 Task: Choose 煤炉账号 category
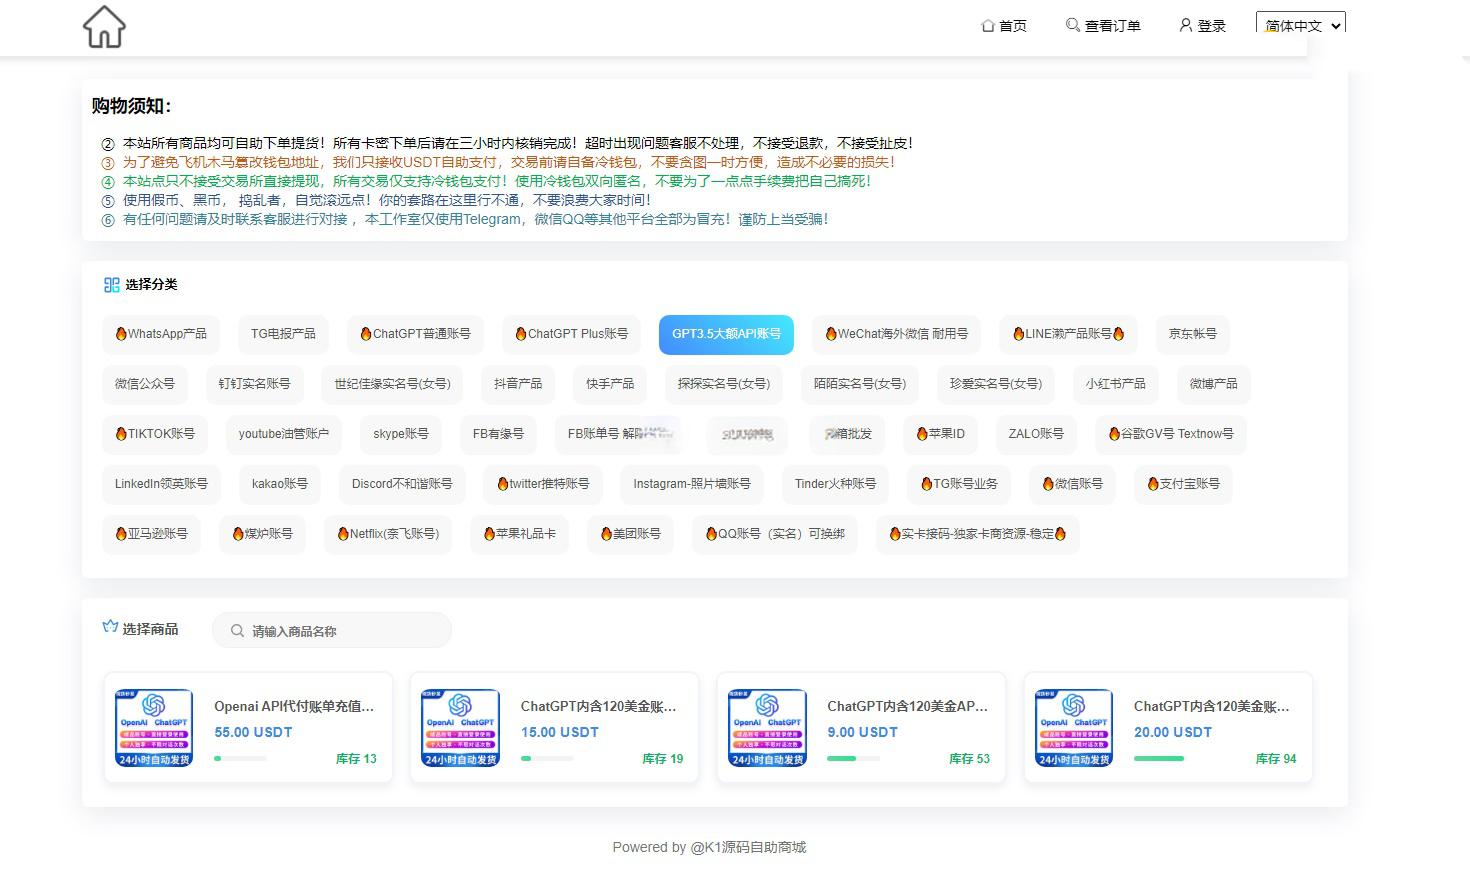click(262, 534)
